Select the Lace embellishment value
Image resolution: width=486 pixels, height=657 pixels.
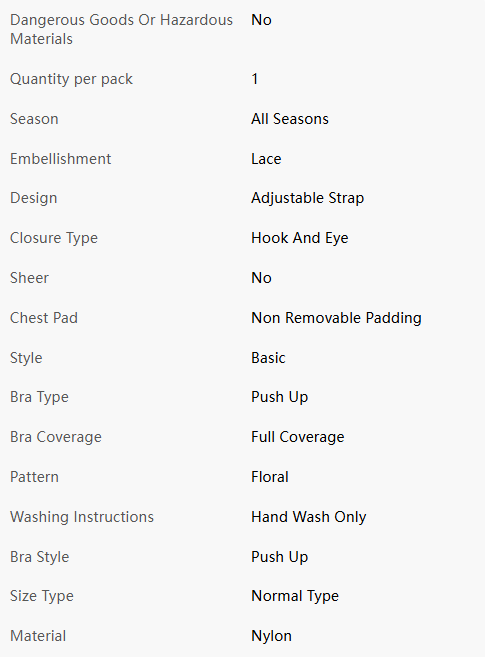[x=266, y=159]
